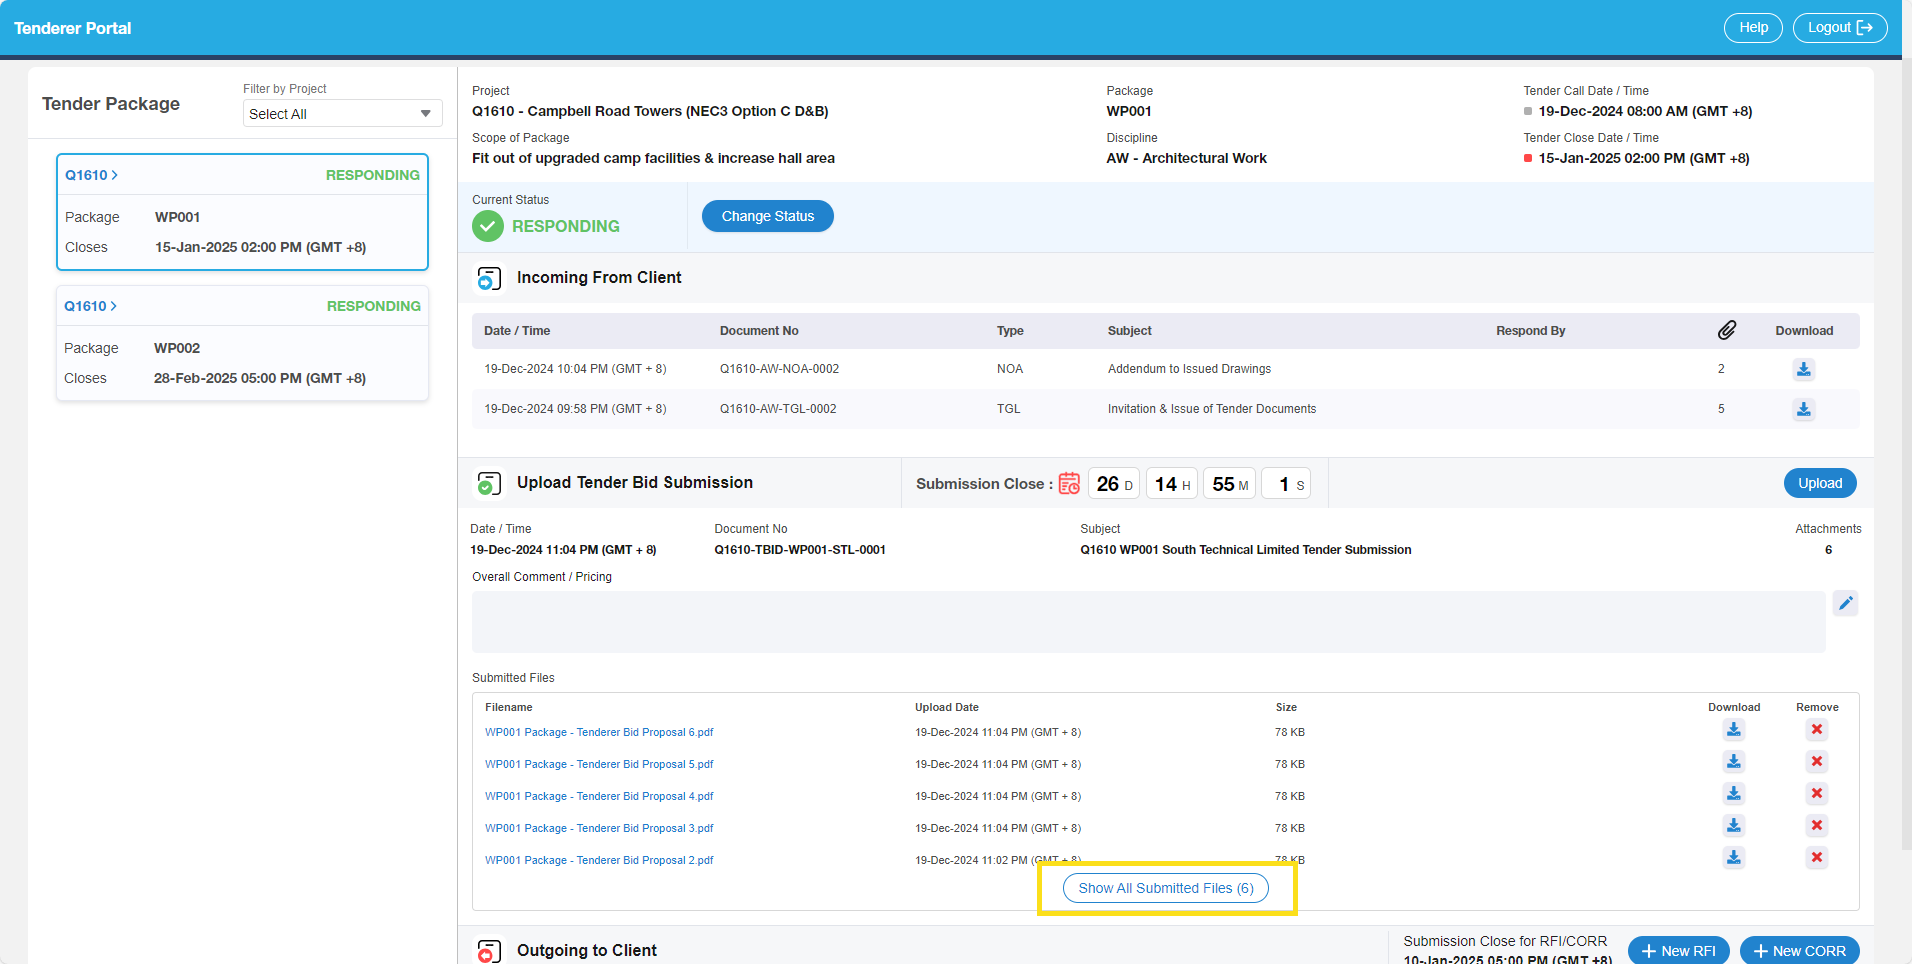This screenshot has height=964, width=1912.
Task: Download Tenderer Bid Proposal 2.pdf
Action: point(1734,858)
